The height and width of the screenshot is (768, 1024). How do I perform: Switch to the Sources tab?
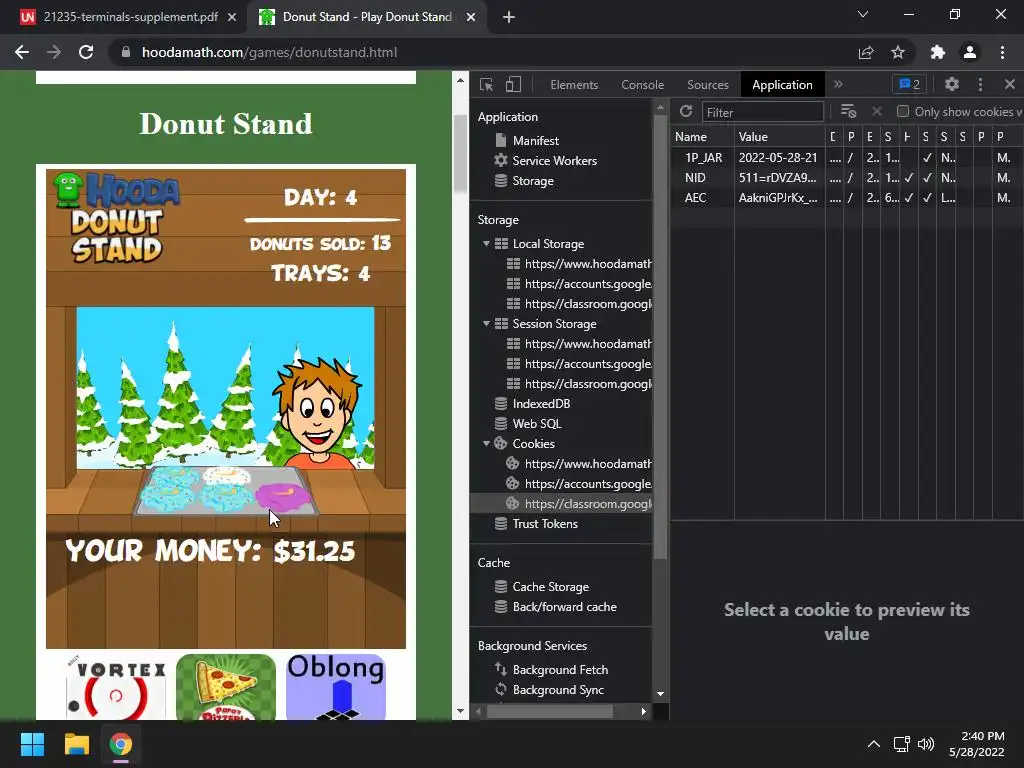point(707,85)
